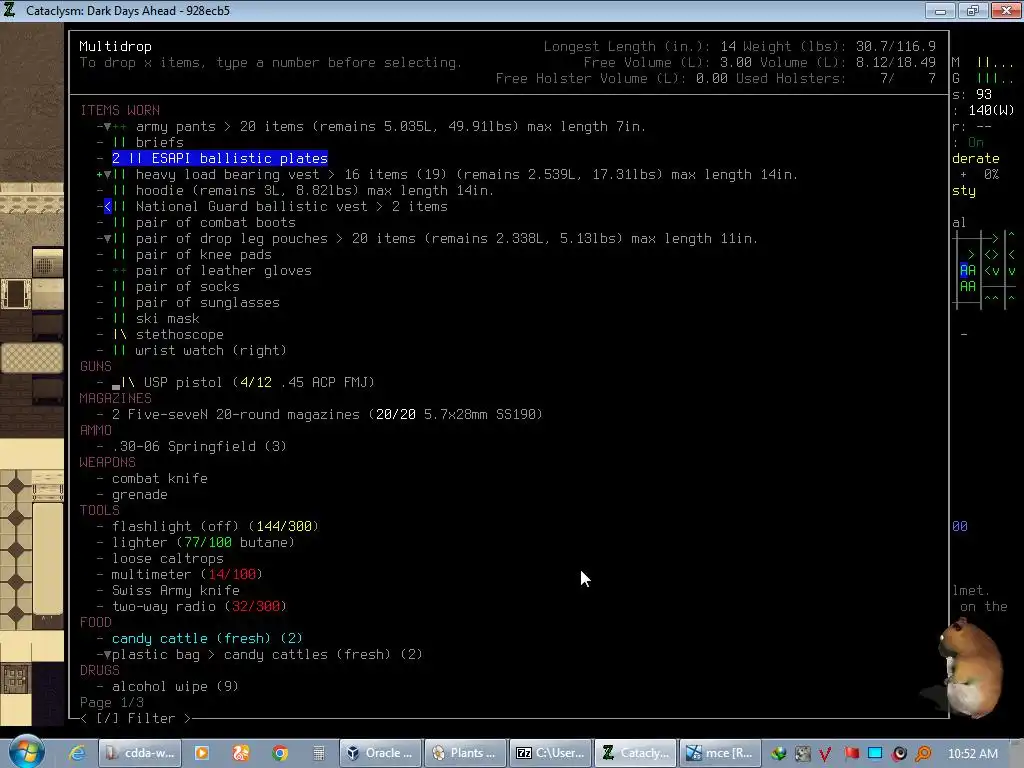Image resolution: width=1024 pixels, height=768 pixels.
Task: Click the Page 1/3 indicator
Action: [x=112, y=703]
